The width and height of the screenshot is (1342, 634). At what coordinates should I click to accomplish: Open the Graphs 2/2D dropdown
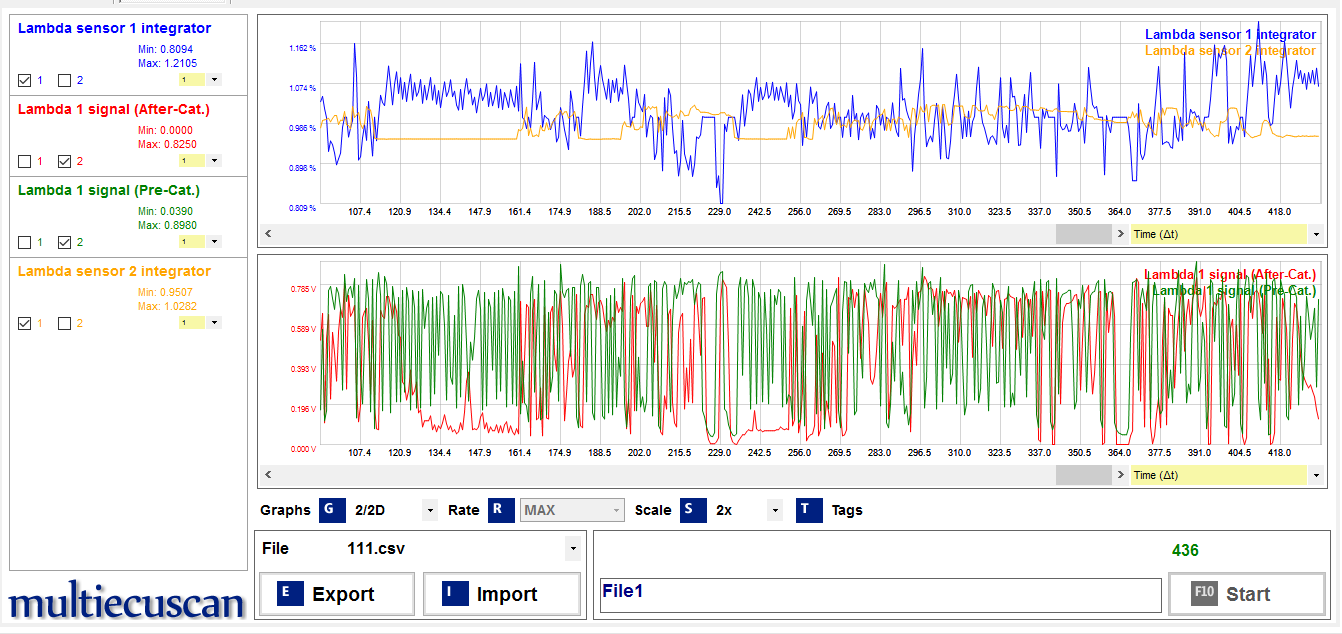pos(430,510)
